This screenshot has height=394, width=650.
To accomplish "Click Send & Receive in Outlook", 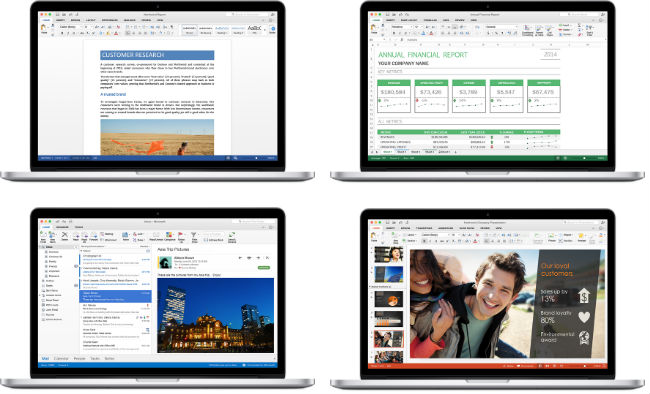I will tap(232, 237).
